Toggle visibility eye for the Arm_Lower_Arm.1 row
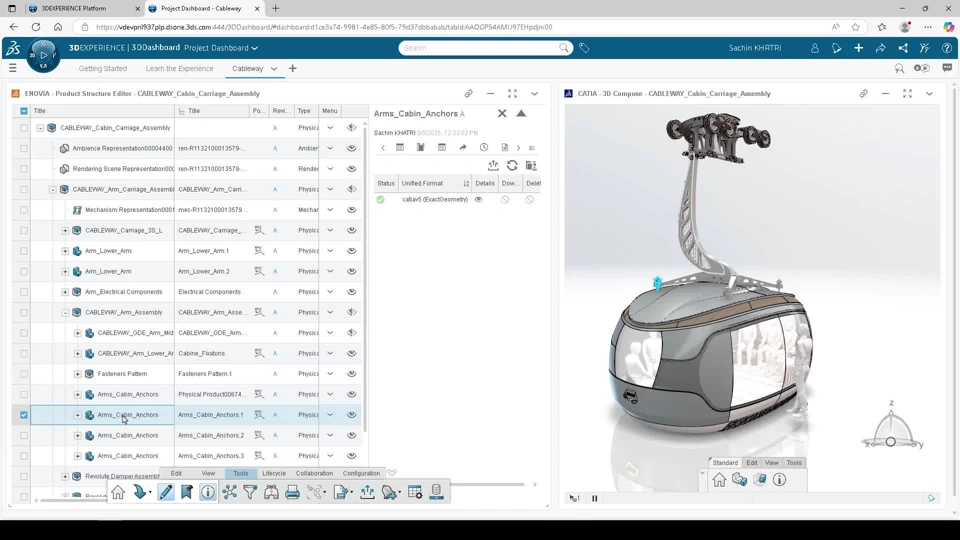960x540 pixels. (351, 251)
